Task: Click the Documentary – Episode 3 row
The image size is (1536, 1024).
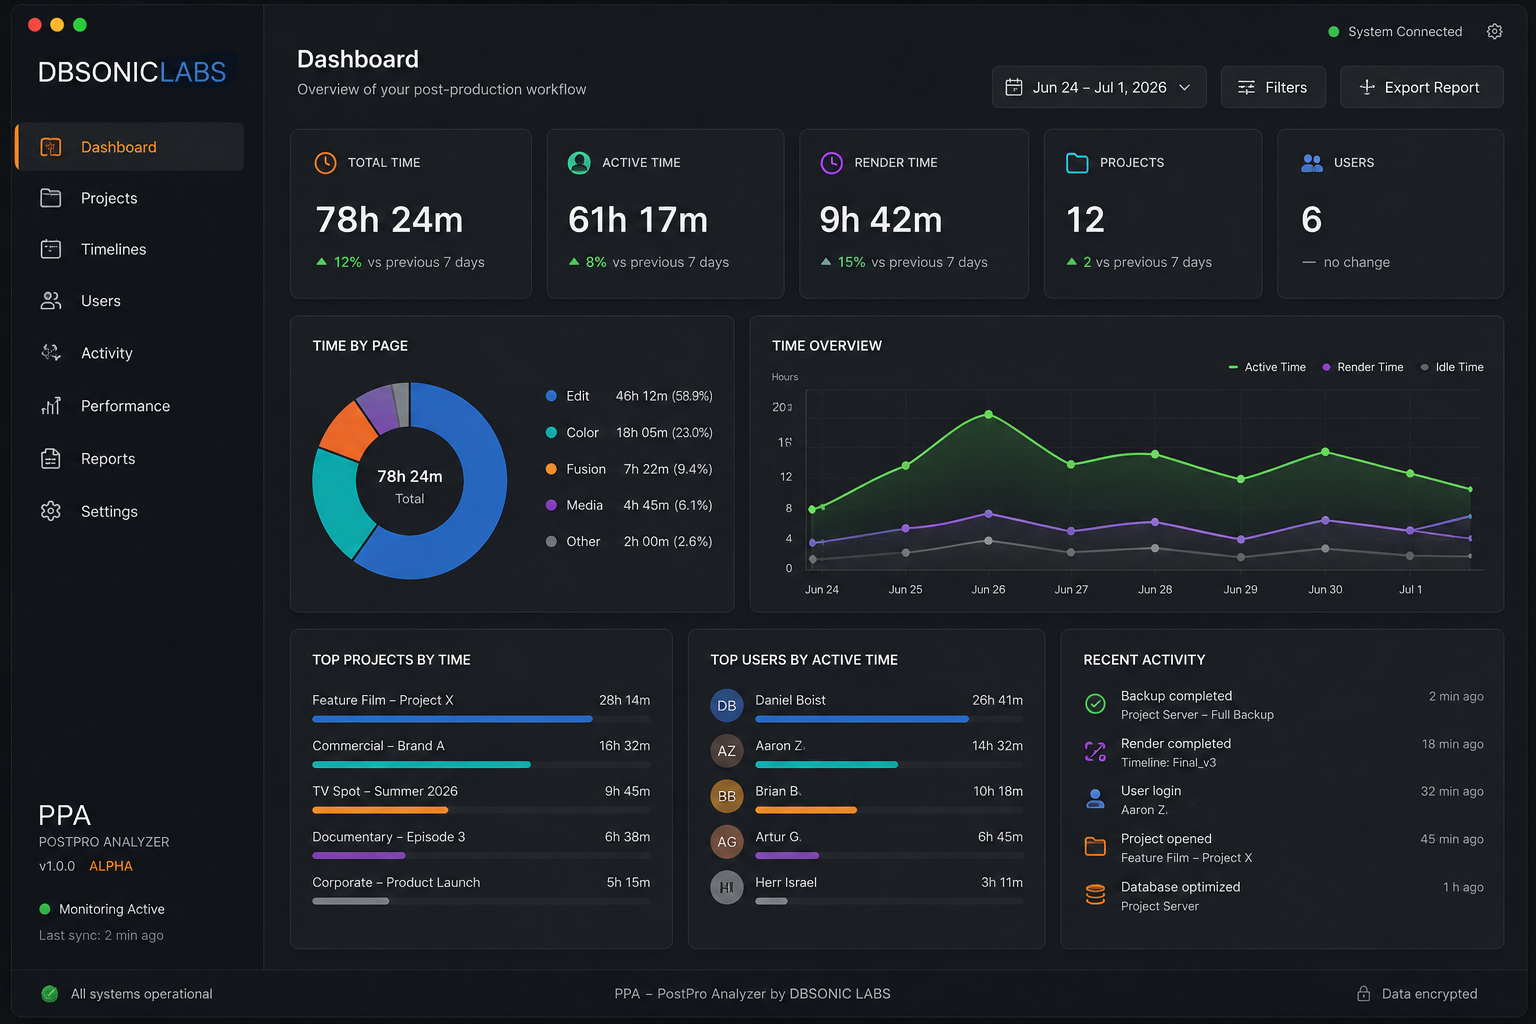Action: pyautogui.click(x=481, y=845)
